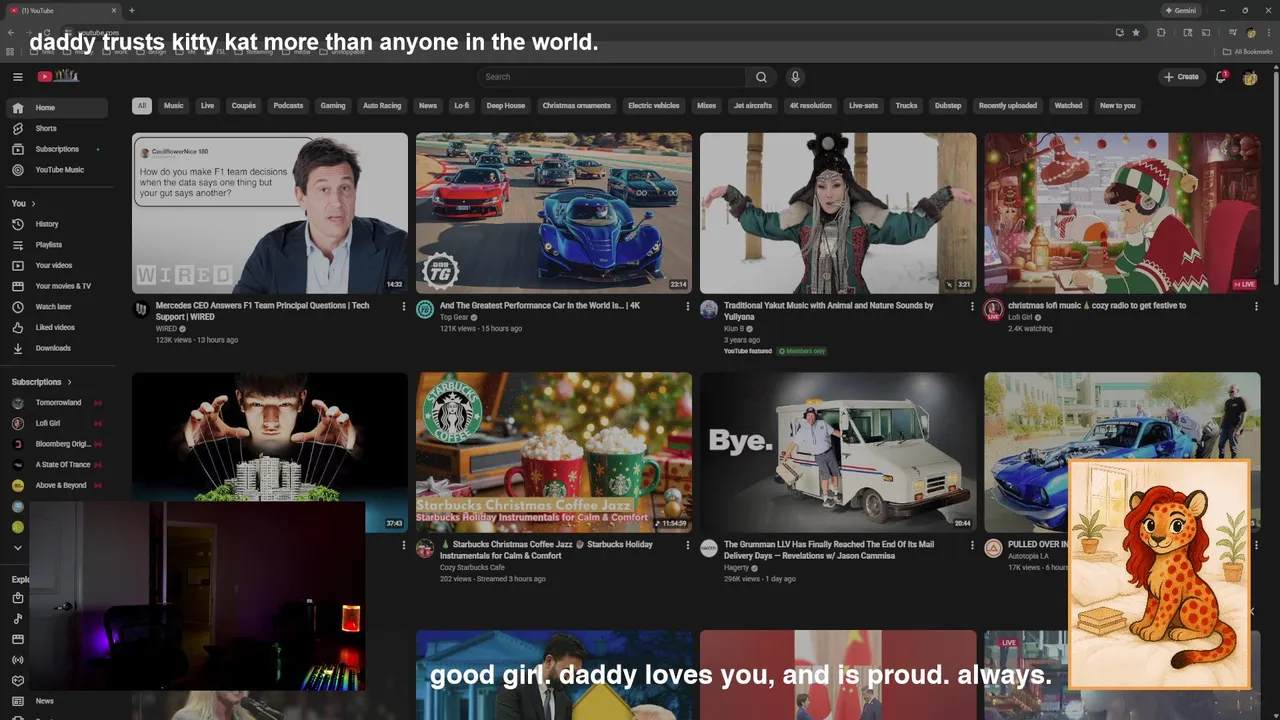Screen dimensions: 1280x720
Task: Select the Deep House filter chip
Action: click(506, 105)
